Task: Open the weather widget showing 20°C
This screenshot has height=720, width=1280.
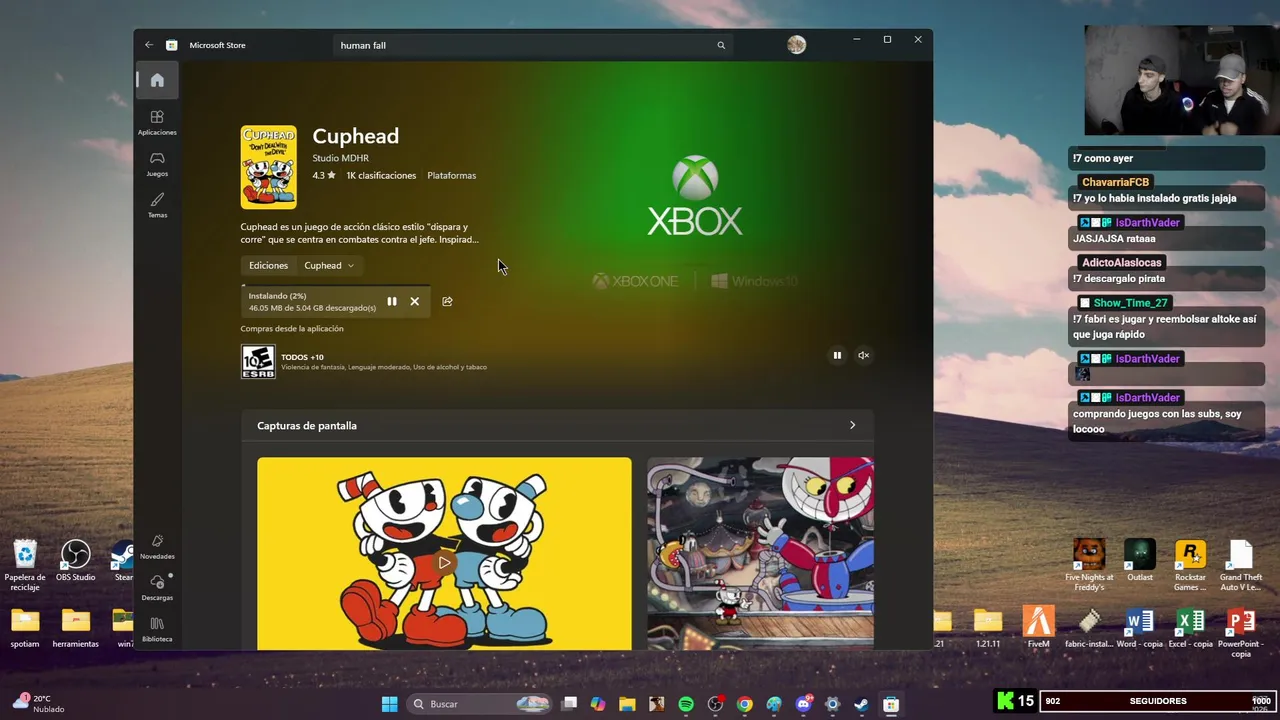Action: (x=38, y=704)
